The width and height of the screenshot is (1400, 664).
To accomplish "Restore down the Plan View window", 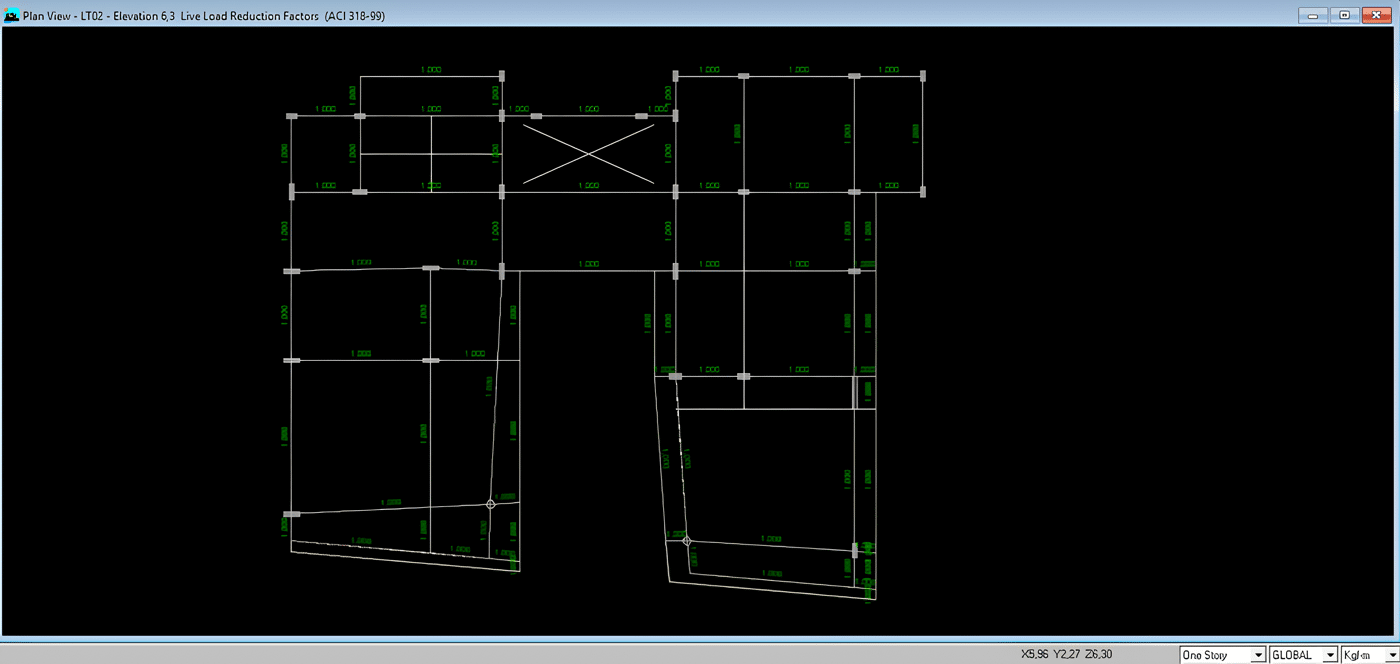I will click(x=1344, y=15).
